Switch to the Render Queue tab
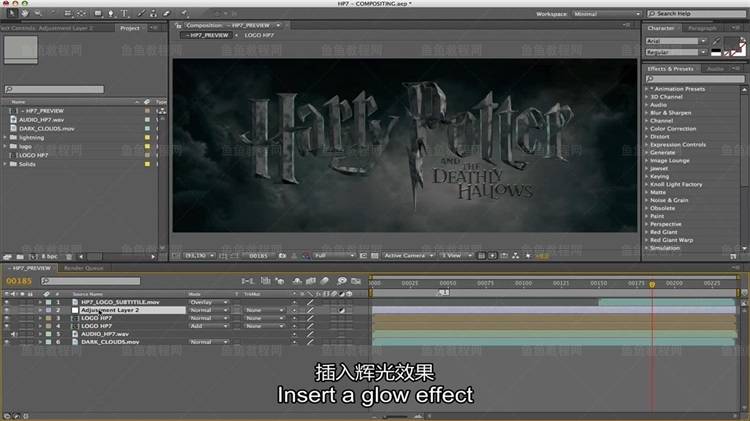750x421 pixels. (83, 268)
